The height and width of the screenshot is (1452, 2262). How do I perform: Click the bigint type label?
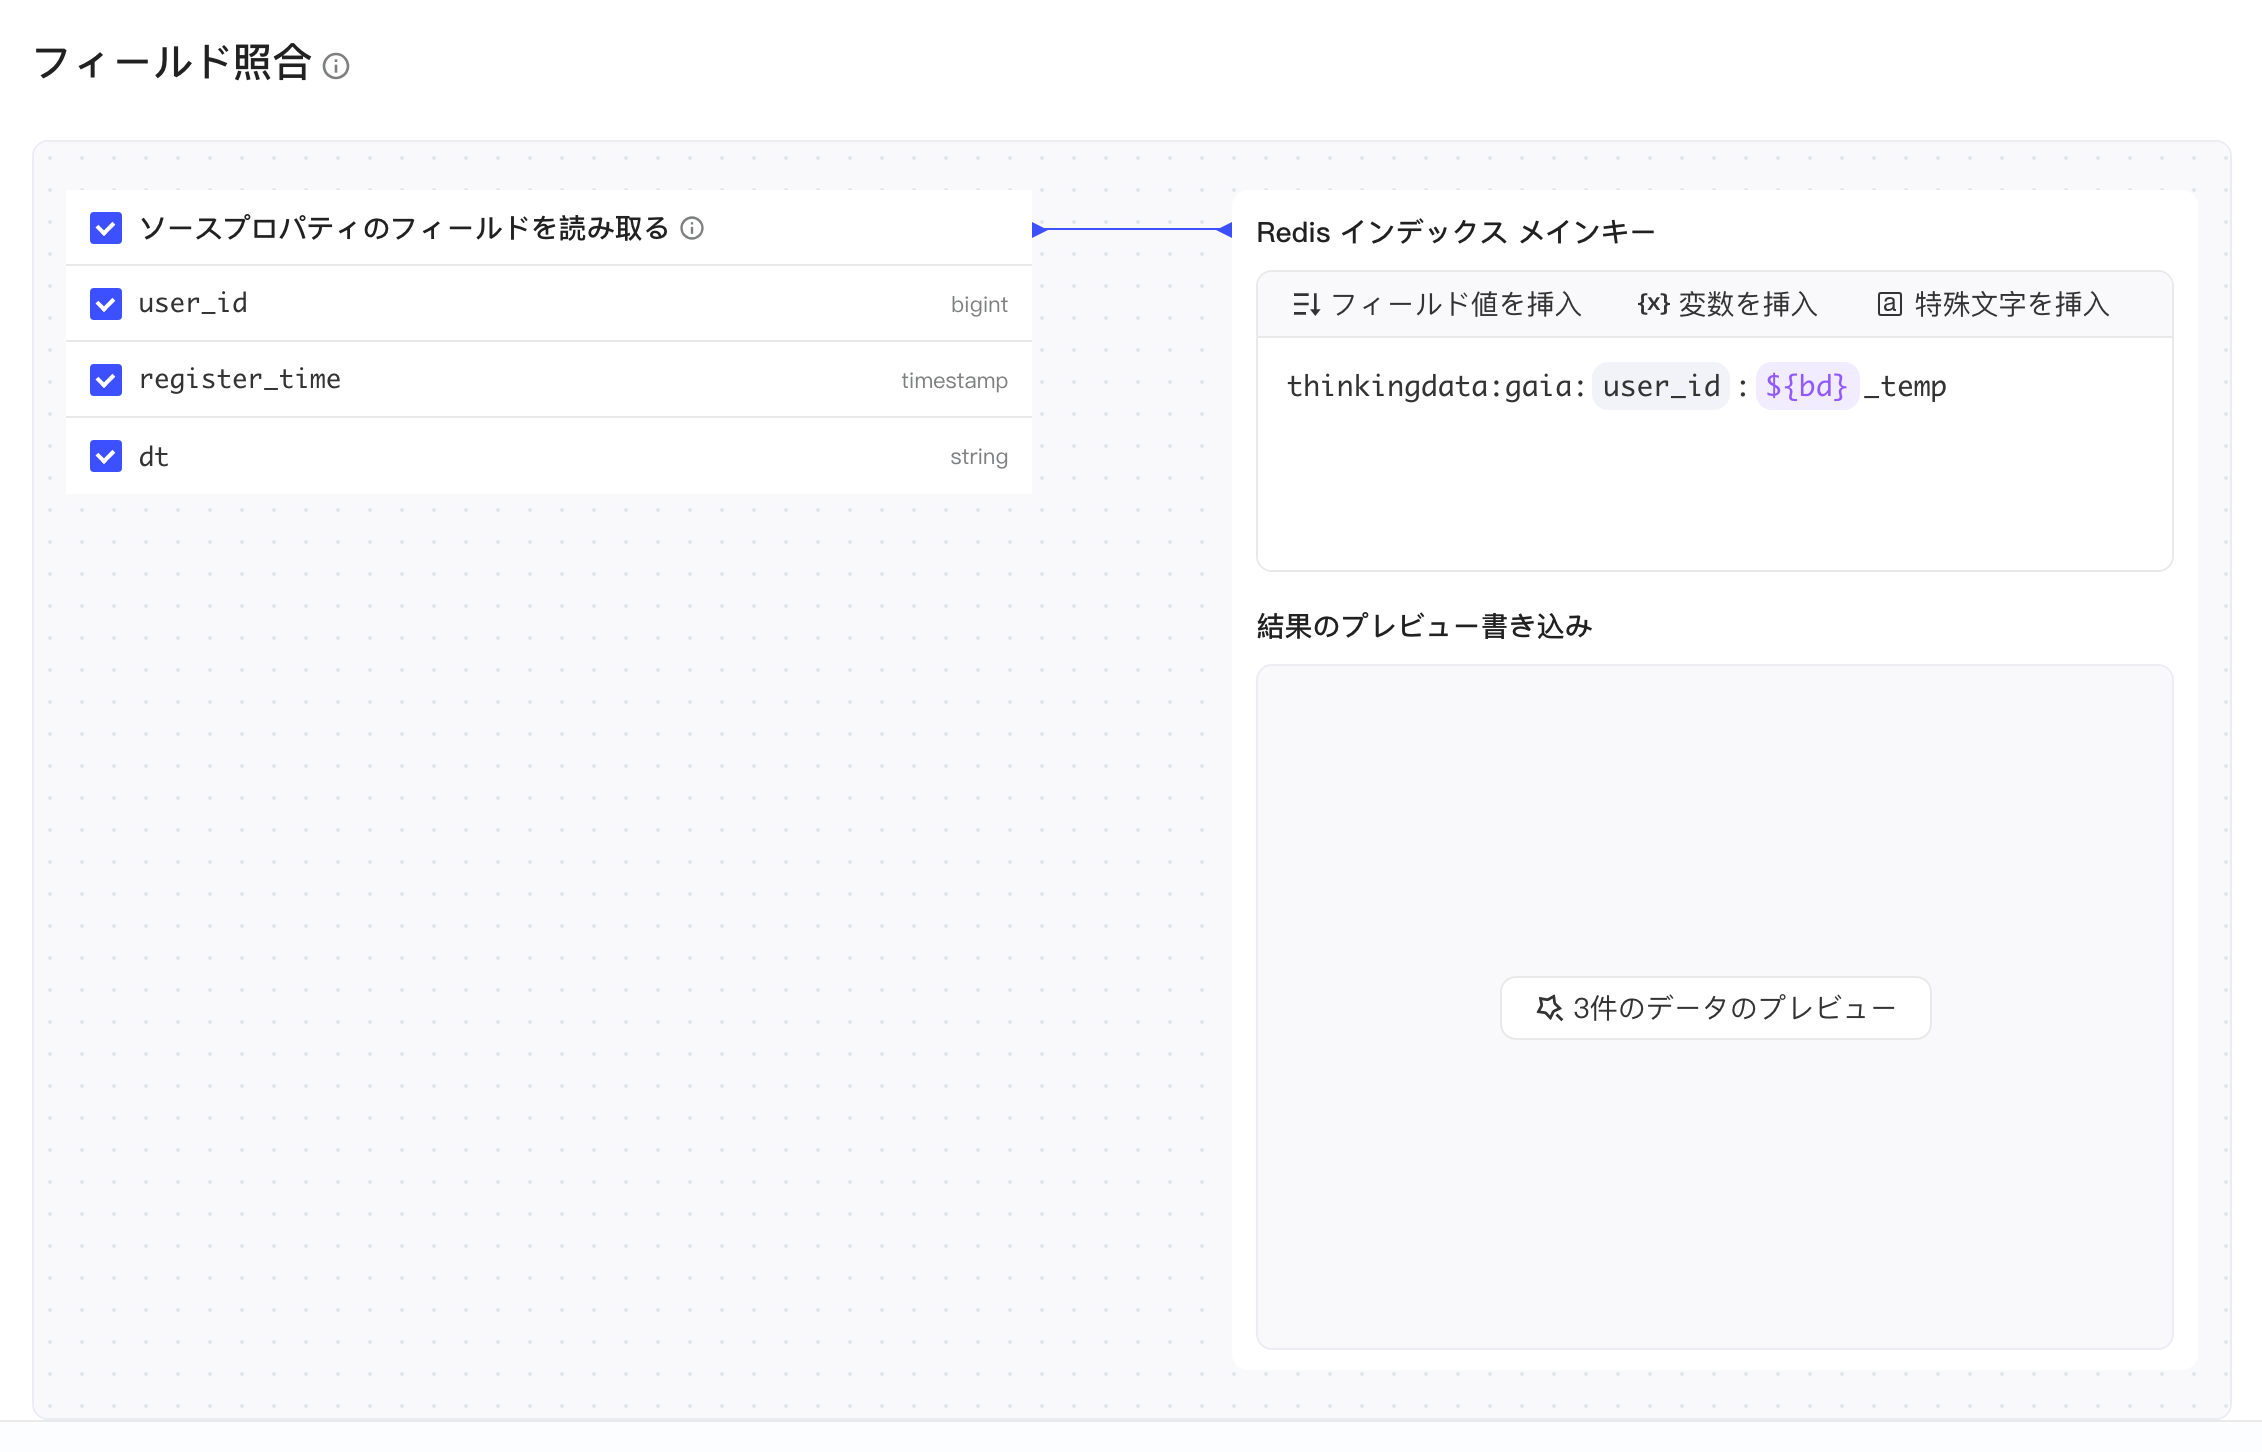pos(979,304)
